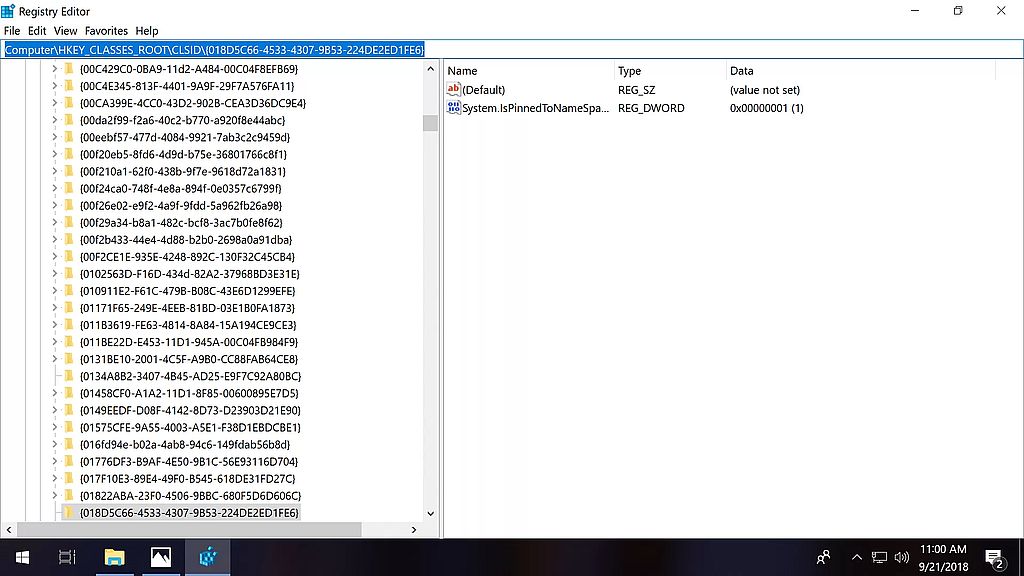Expand the {00CA399E-4CC0-43D2-902B-CEA3D36DC9E4} key
Screen dimensions: 1024x576
tap(55, 103)
